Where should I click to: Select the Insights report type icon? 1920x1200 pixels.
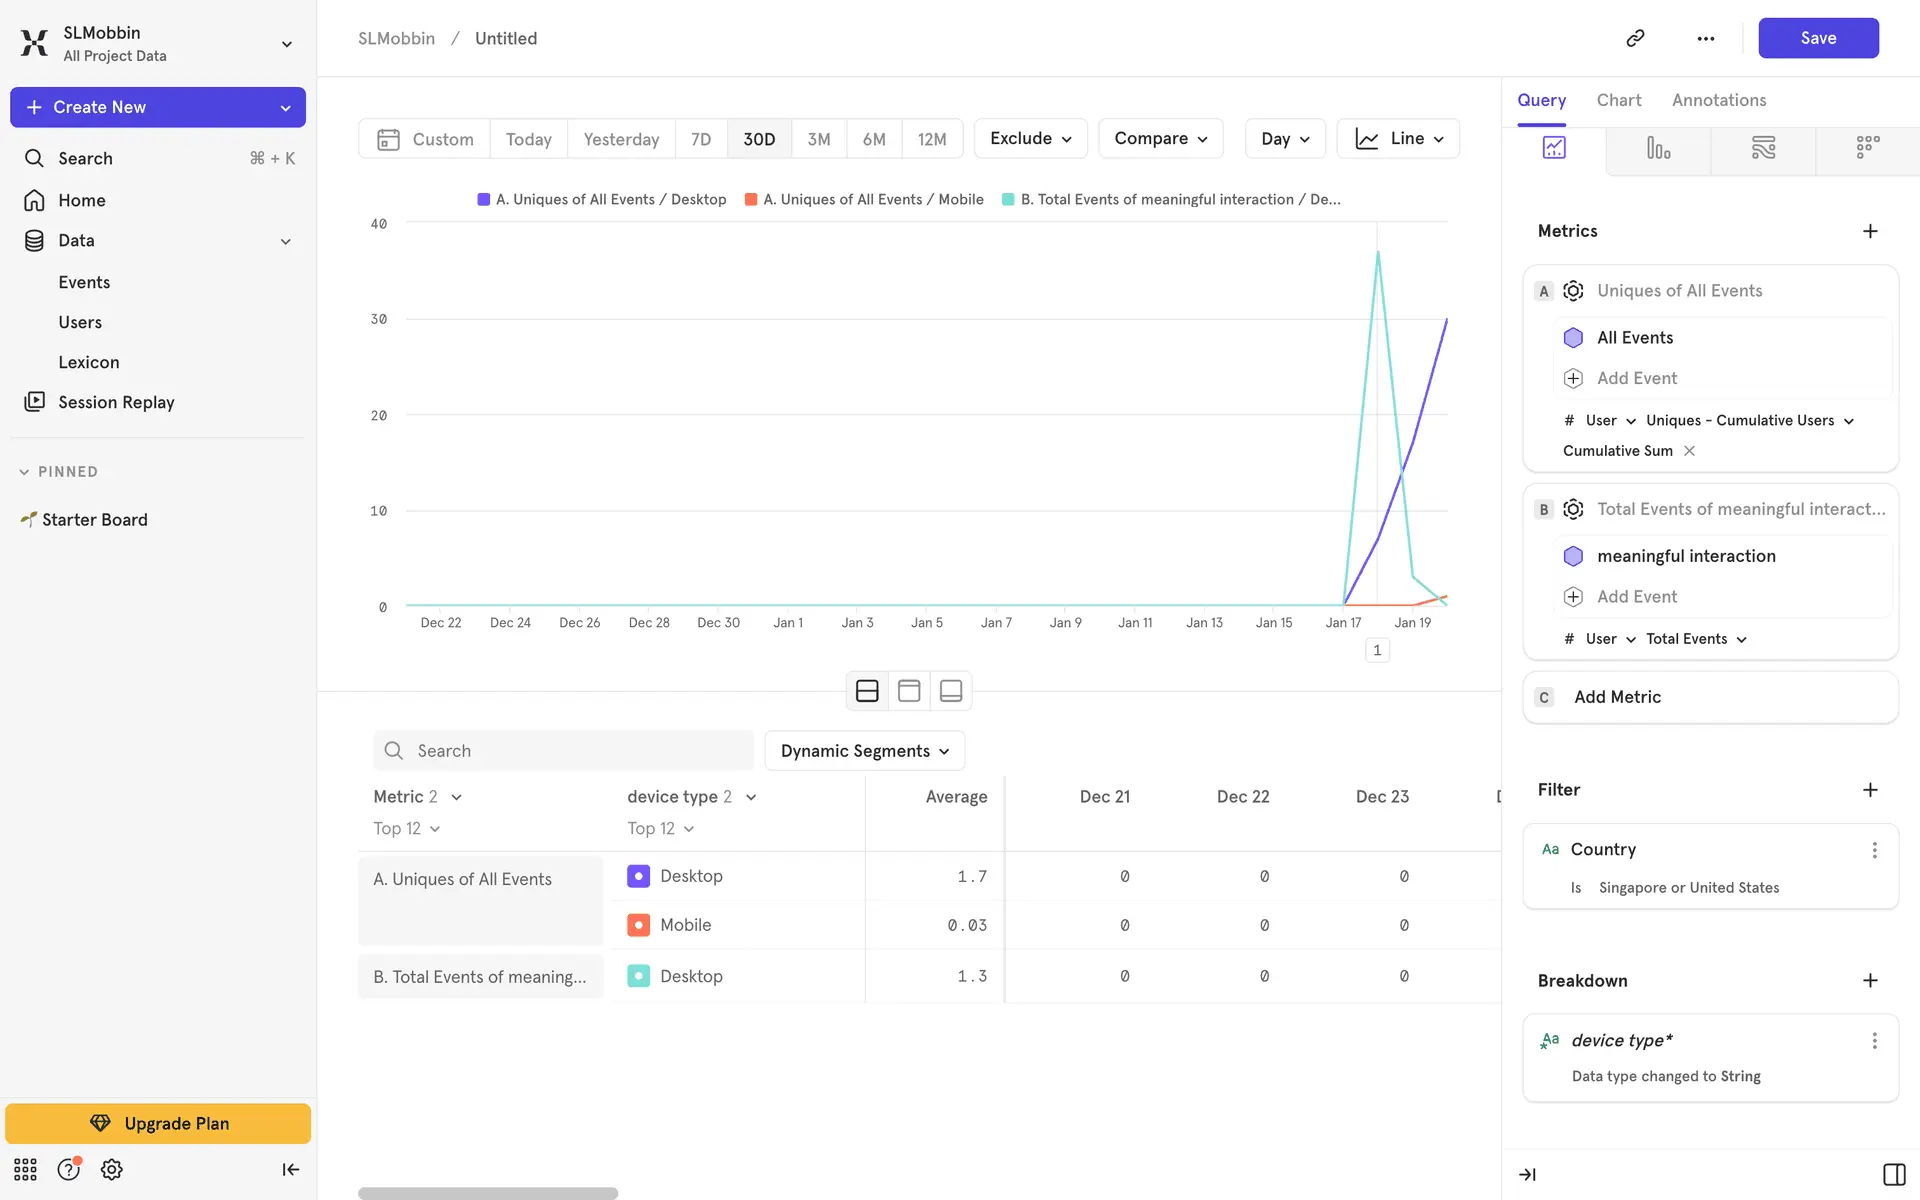[1554, 148]
